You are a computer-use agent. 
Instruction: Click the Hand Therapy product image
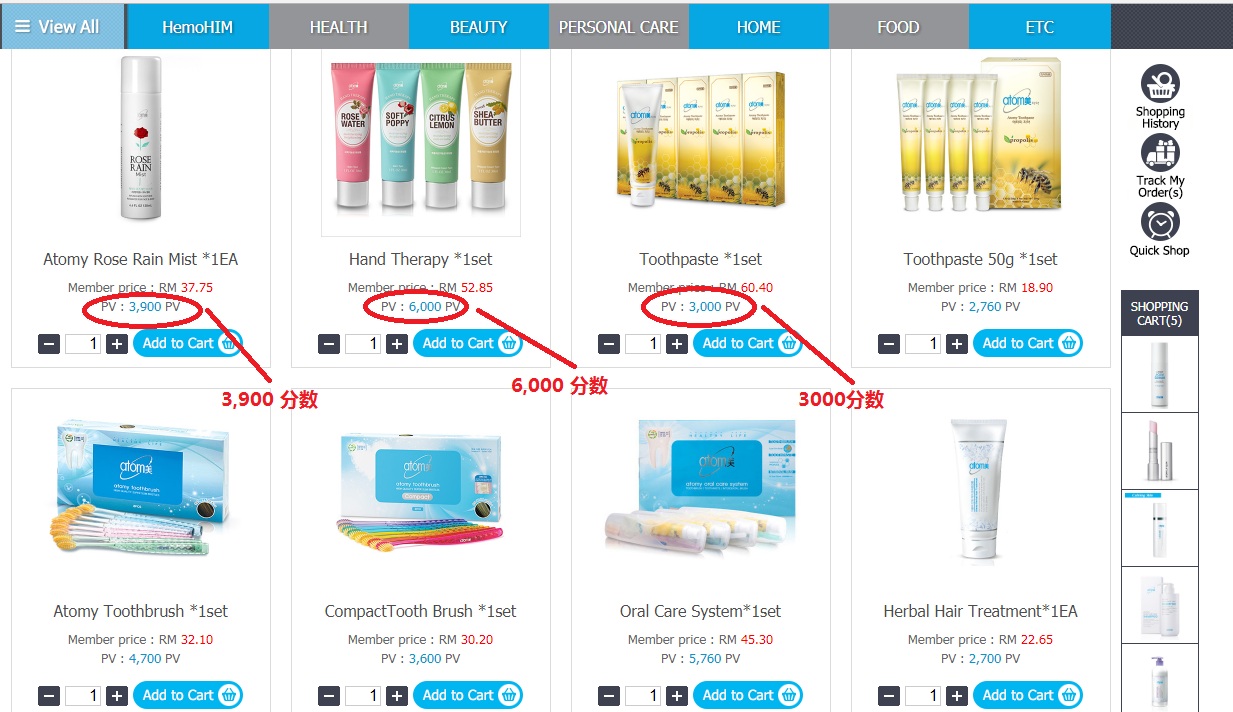coord(421,143)
